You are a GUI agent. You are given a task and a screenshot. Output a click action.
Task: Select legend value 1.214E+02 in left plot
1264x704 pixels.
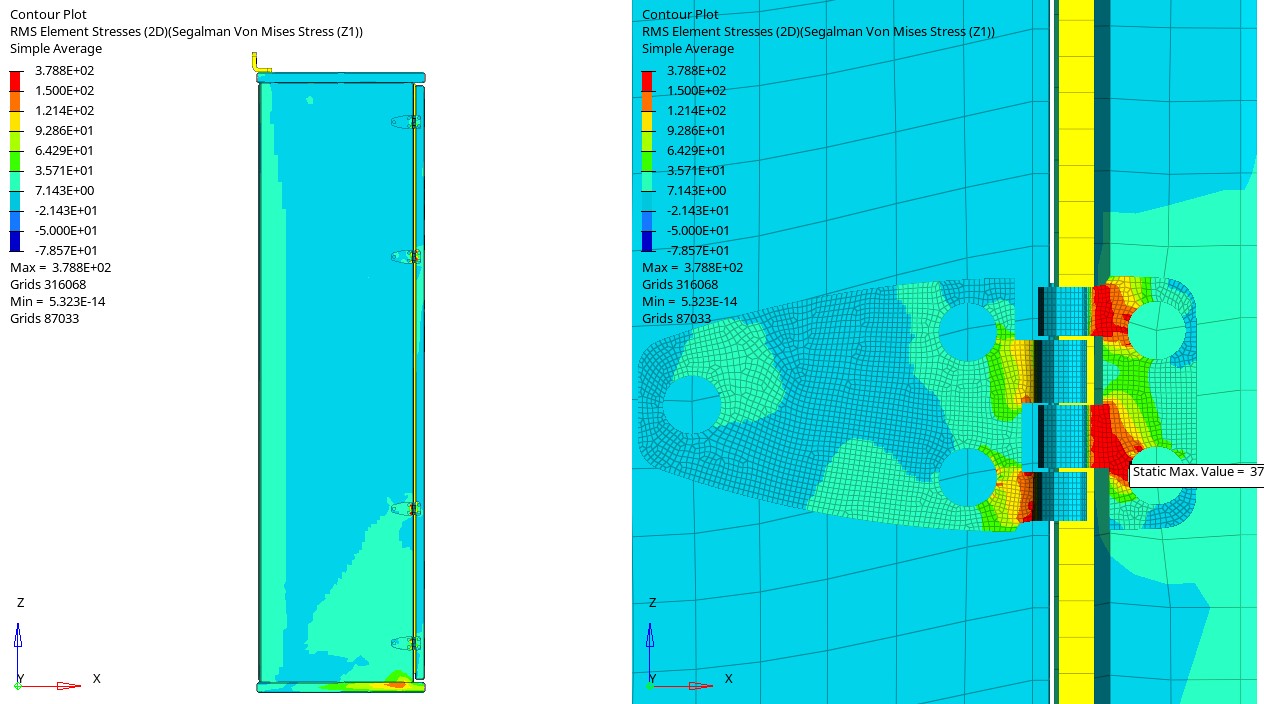point(64,111)
